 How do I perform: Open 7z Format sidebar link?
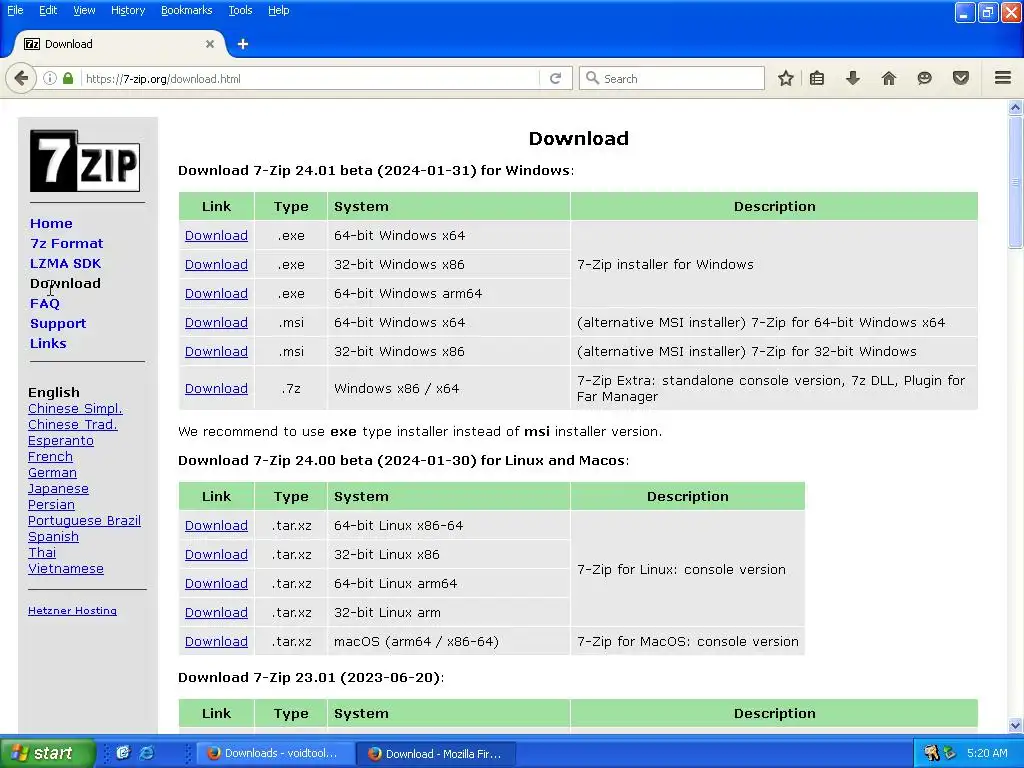(x=67, y=244)
